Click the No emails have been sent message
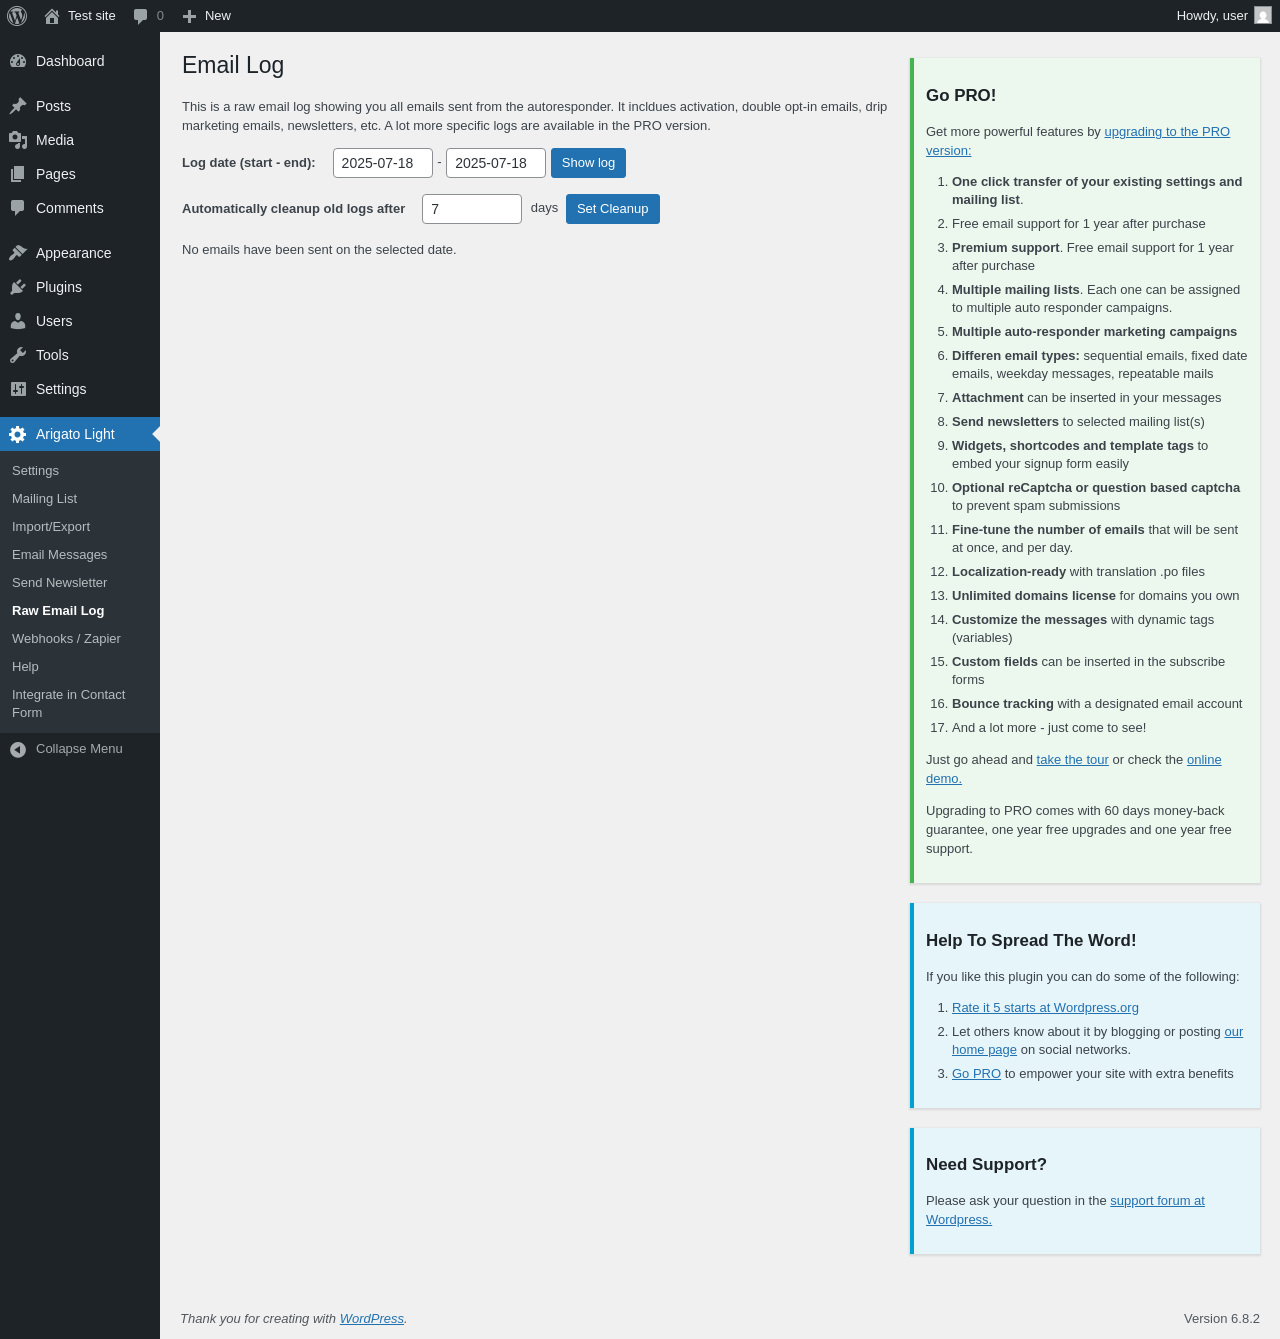The width and height of the screenshot is (1280, 1339). pyautogui.click(x=319, y=250)
